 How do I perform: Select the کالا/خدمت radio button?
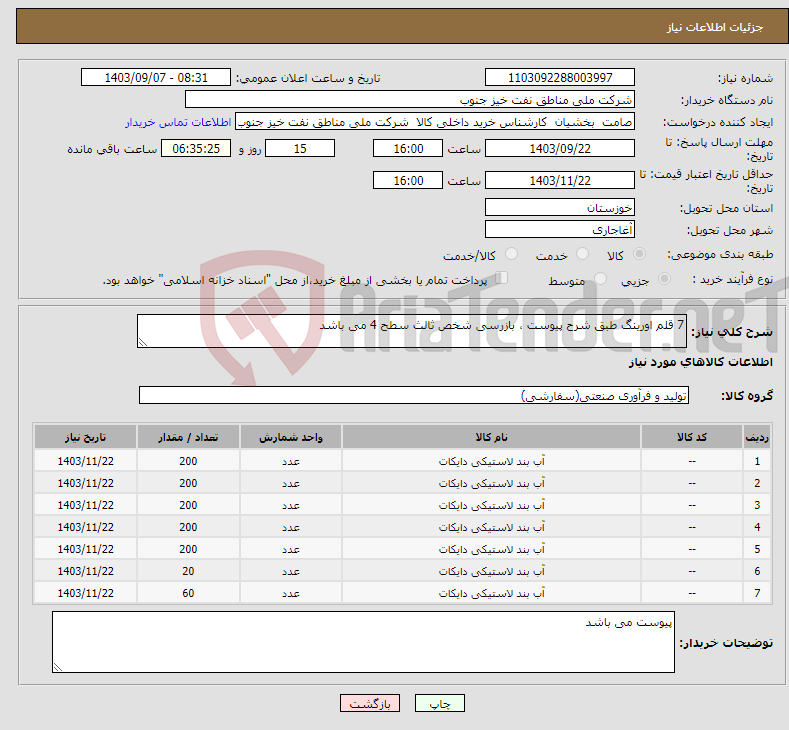[x=511, y=254]
